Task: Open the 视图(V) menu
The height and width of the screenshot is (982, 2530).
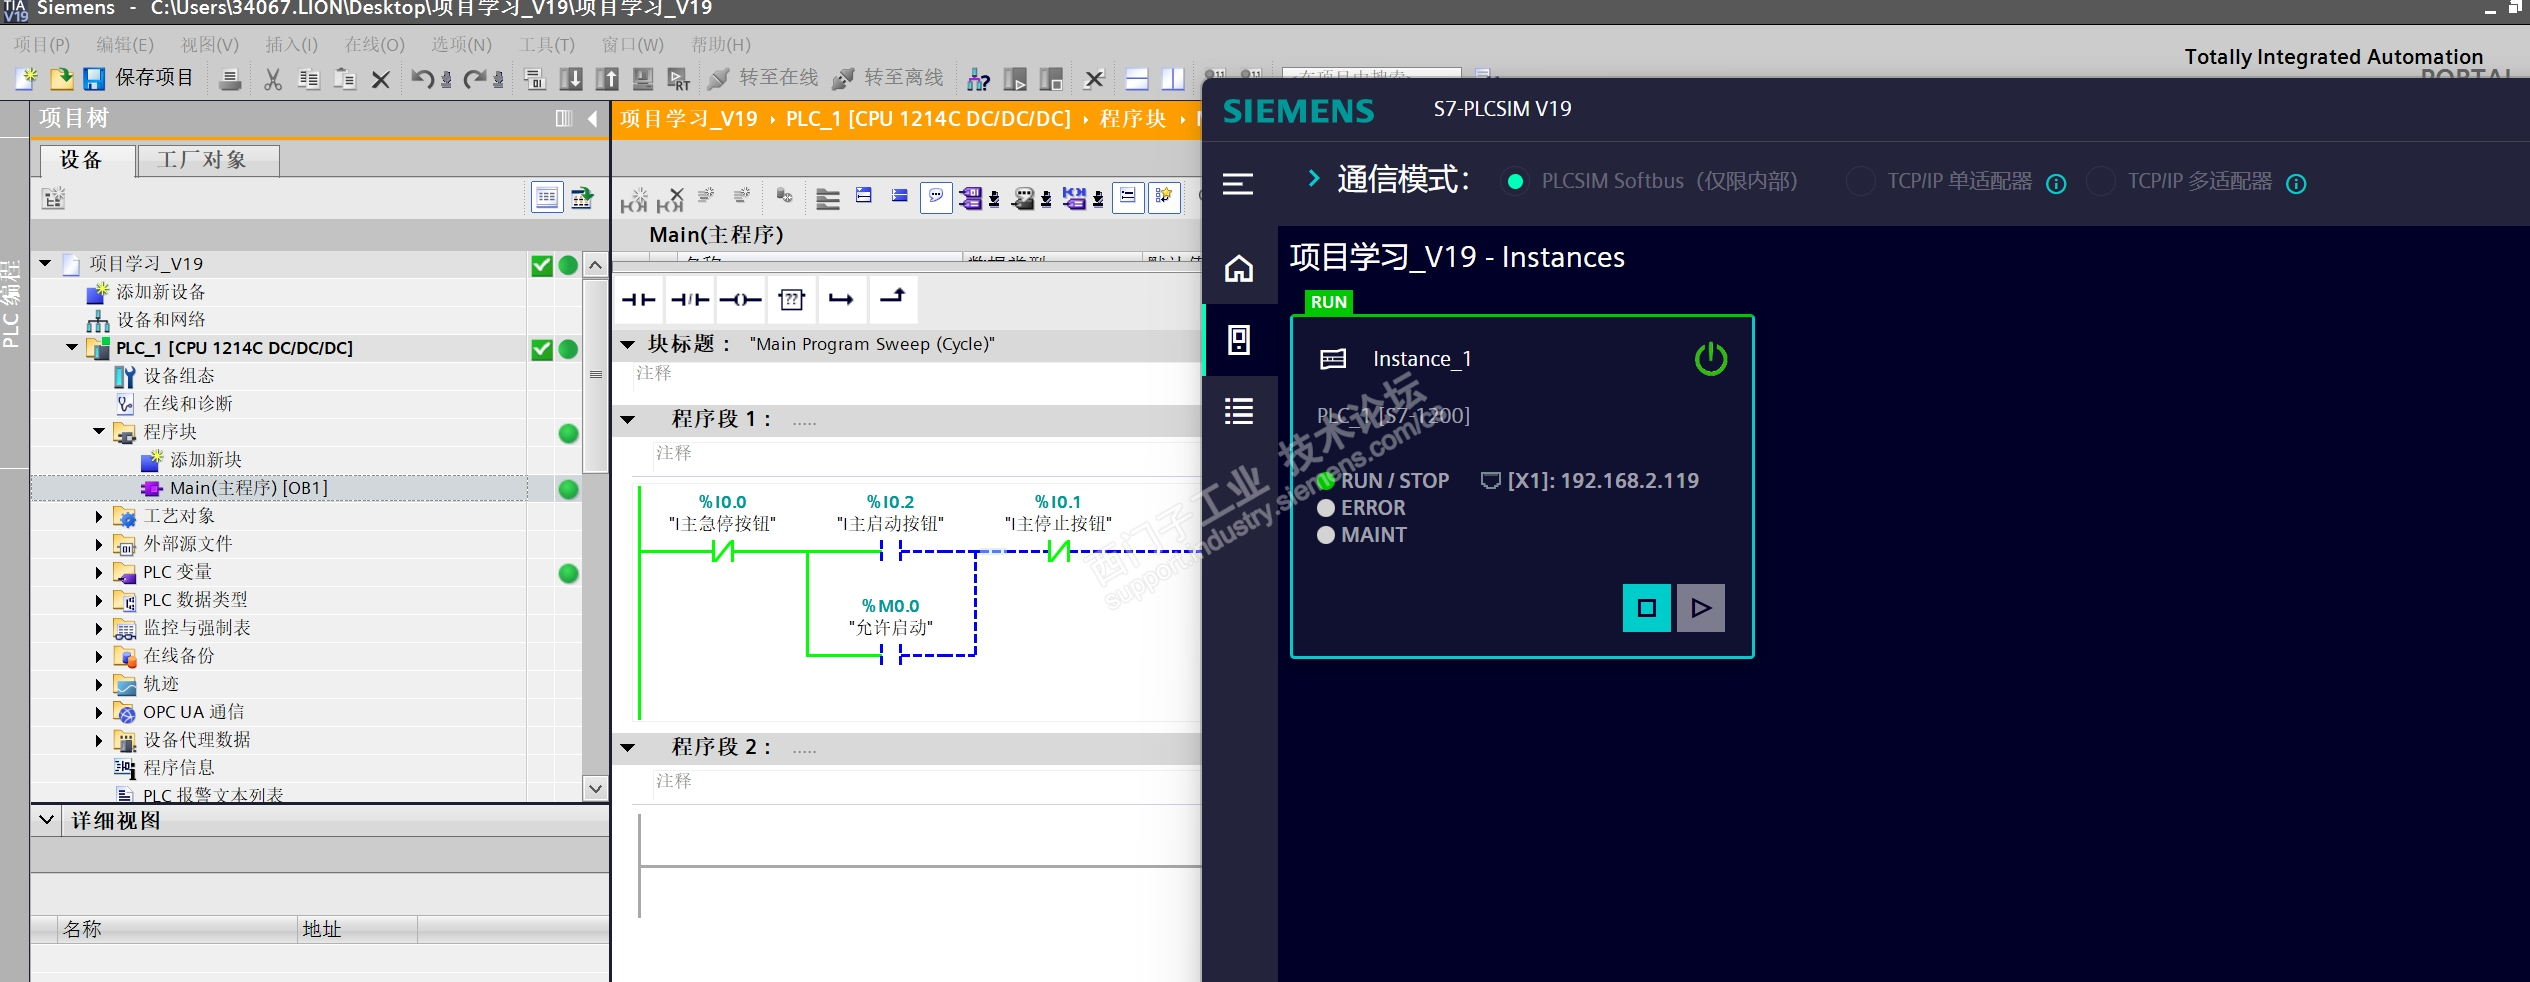Action: click(x=210, y=45)
